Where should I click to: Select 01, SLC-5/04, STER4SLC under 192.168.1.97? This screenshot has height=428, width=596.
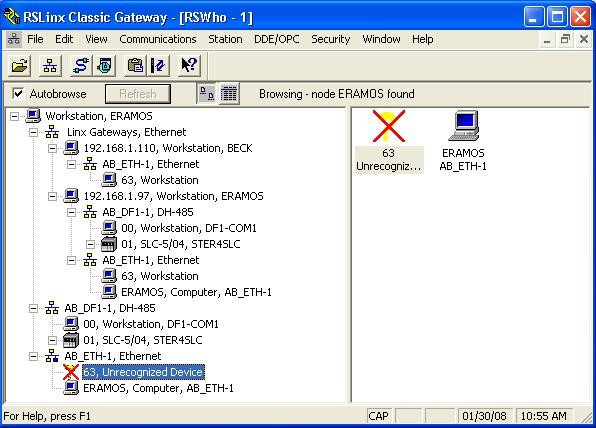pos(181,244)
